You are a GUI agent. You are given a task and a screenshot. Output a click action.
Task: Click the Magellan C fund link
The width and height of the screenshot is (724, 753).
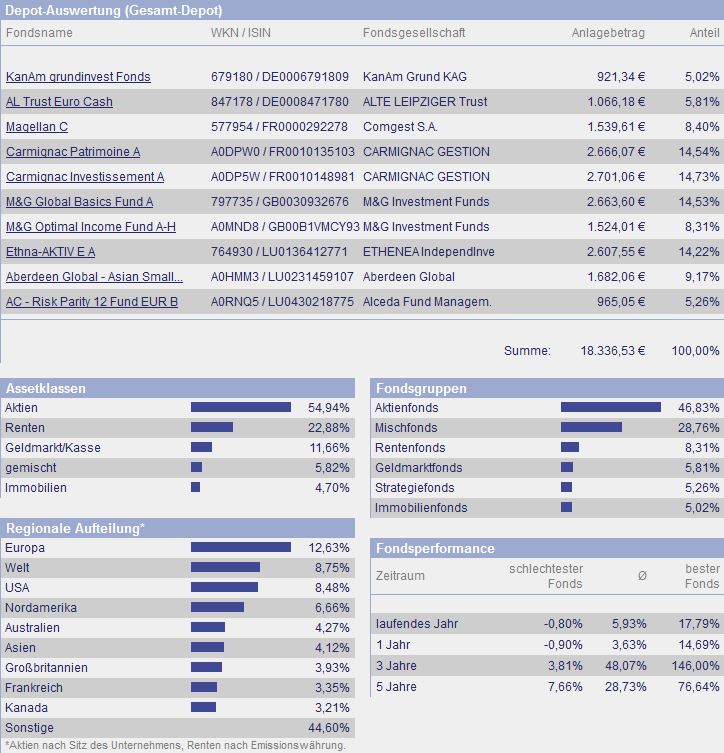coord(37,127)
